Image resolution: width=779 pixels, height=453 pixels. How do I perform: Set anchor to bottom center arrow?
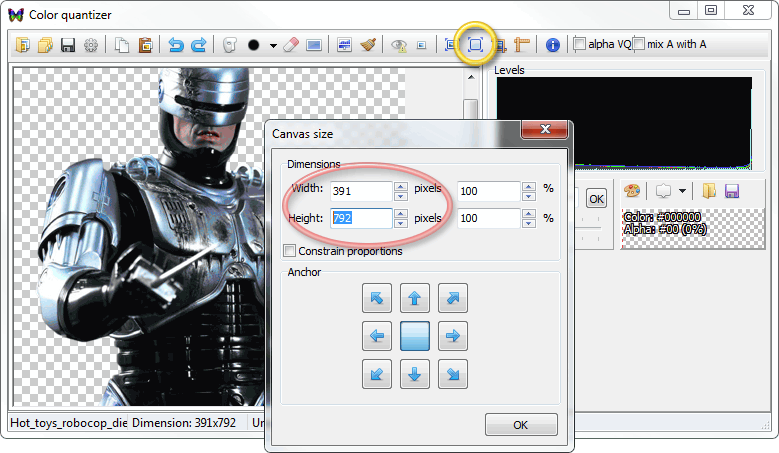415,374
